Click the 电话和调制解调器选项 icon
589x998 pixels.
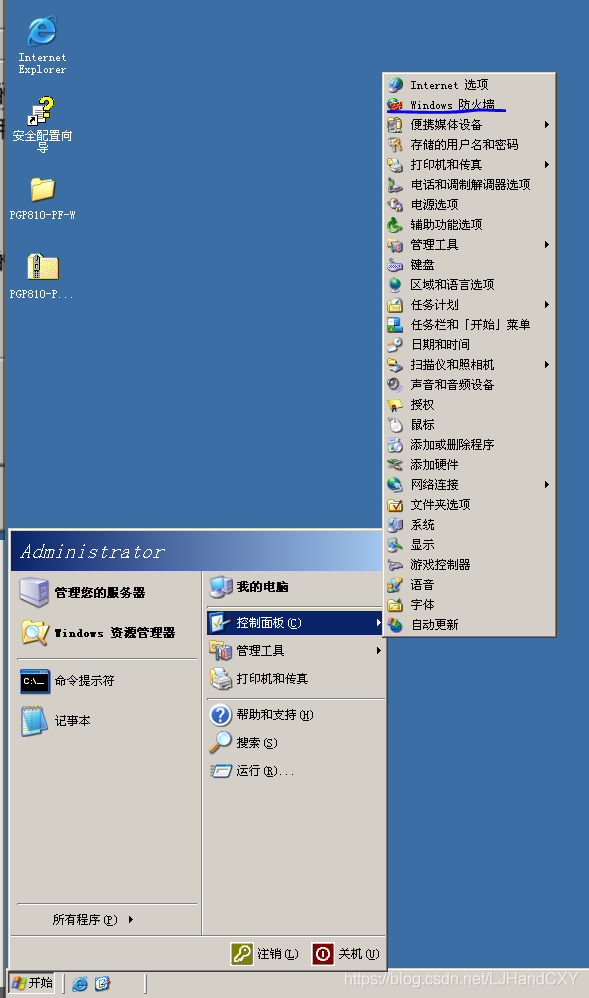(395, 185)
